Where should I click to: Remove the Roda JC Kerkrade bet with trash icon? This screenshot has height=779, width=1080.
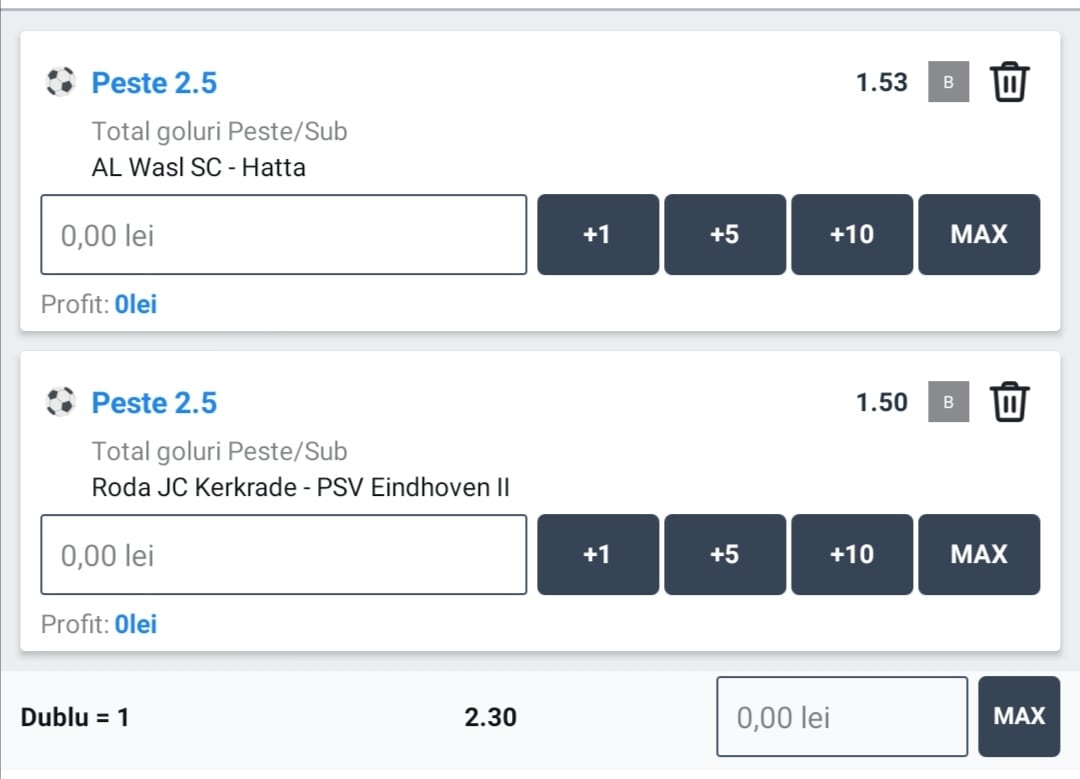pyautogui.click(x=1009, y=402)
